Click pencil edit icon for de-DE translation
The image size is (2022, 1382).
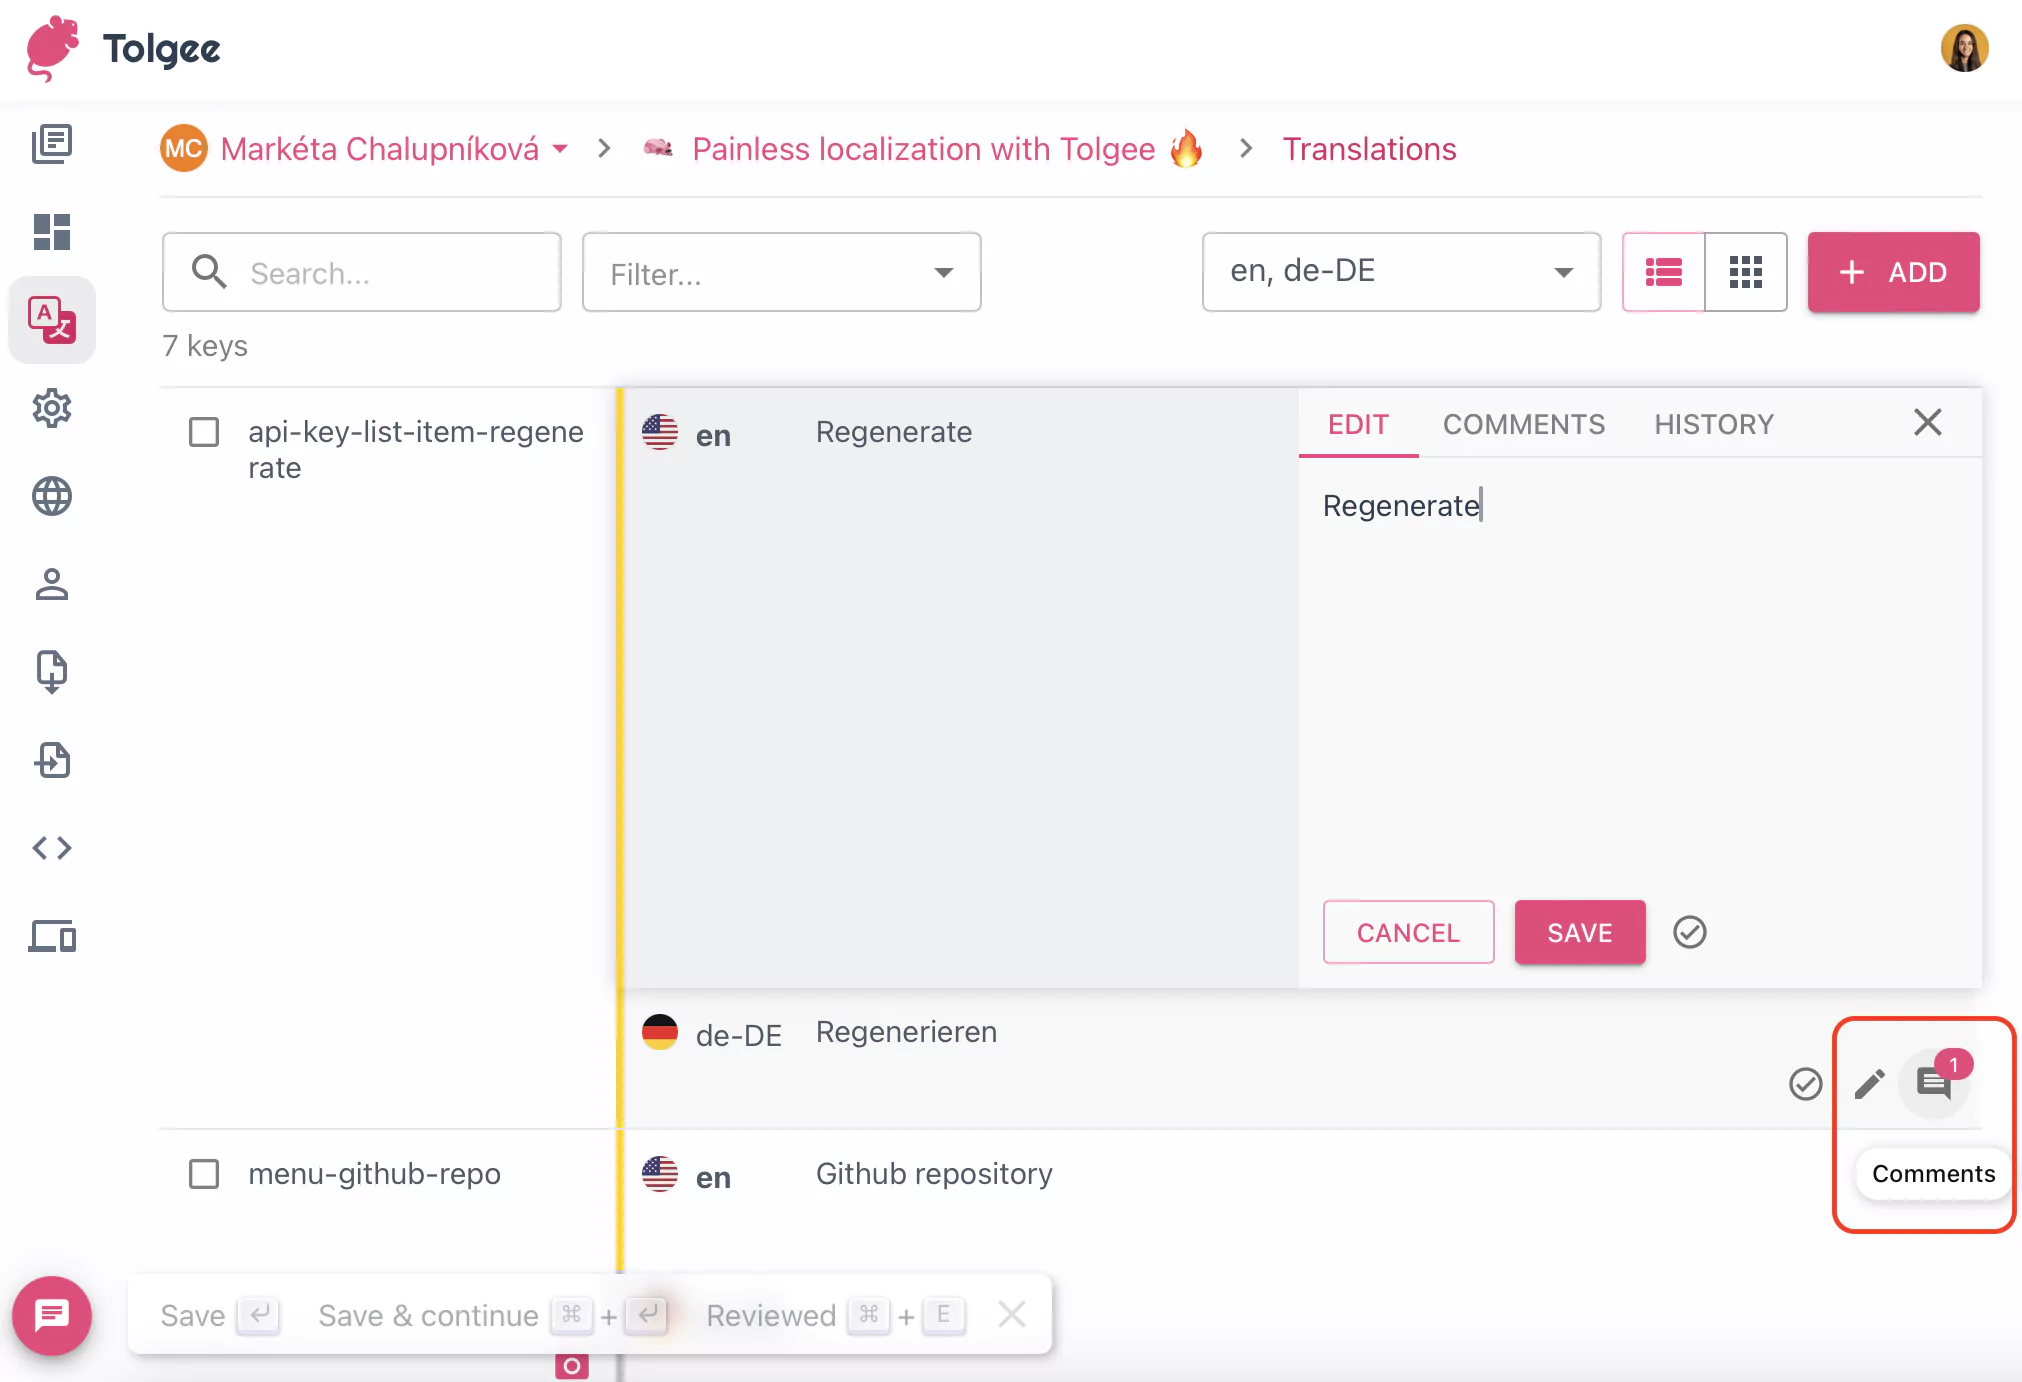(1869, 1084)
